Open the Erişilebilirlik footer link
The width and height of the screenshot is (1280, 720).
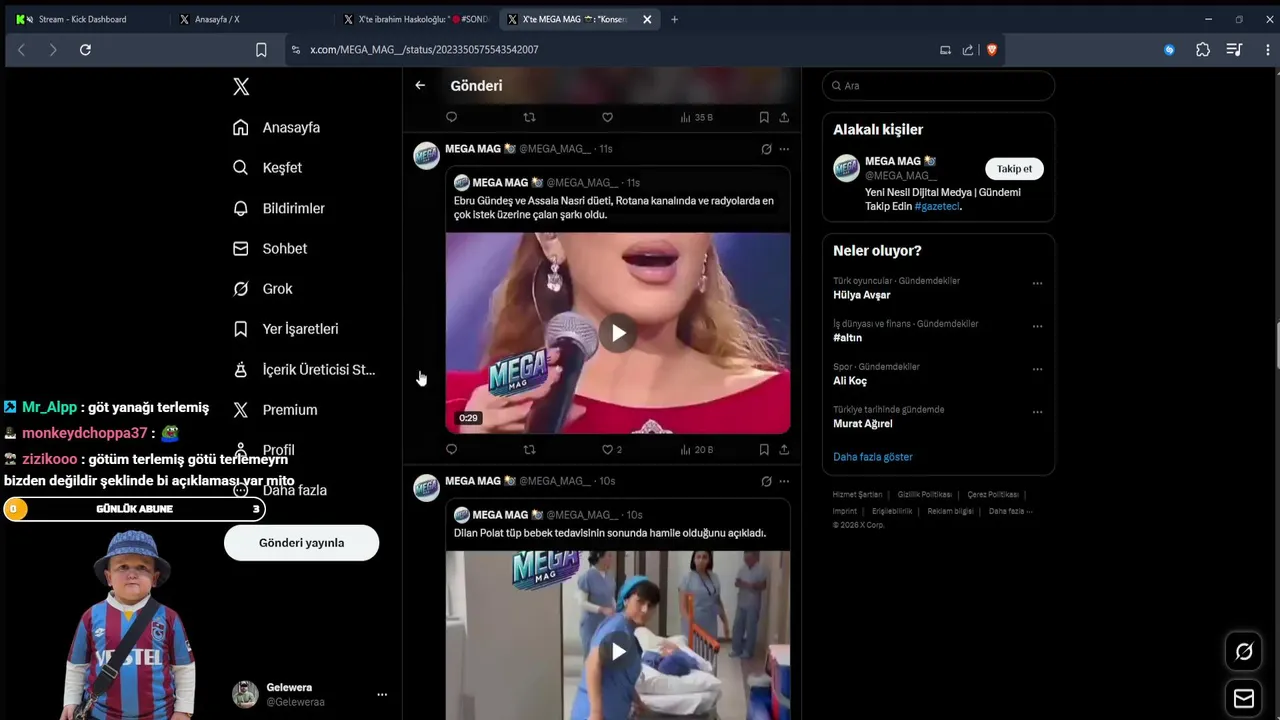click(892, 511)
